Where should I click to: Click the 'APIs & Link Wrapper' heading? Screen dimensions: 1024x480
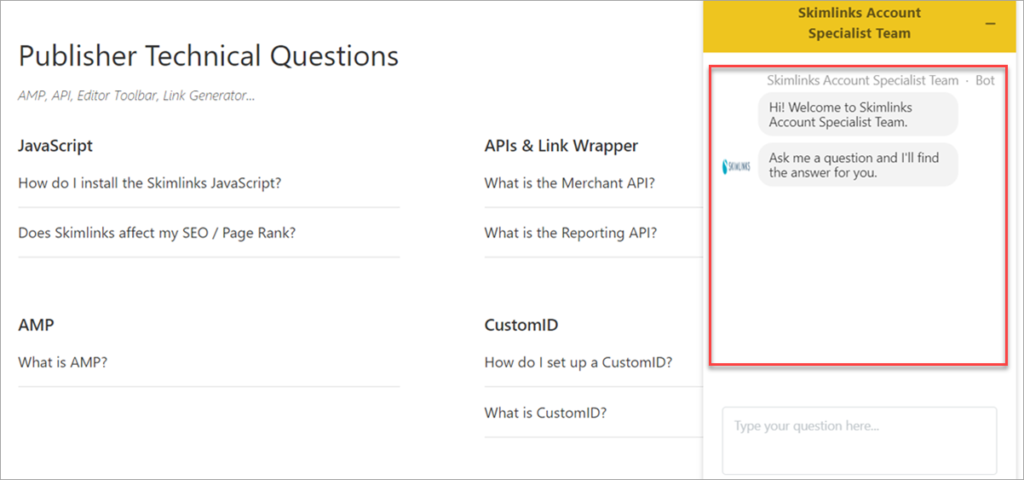click(561, 146)
